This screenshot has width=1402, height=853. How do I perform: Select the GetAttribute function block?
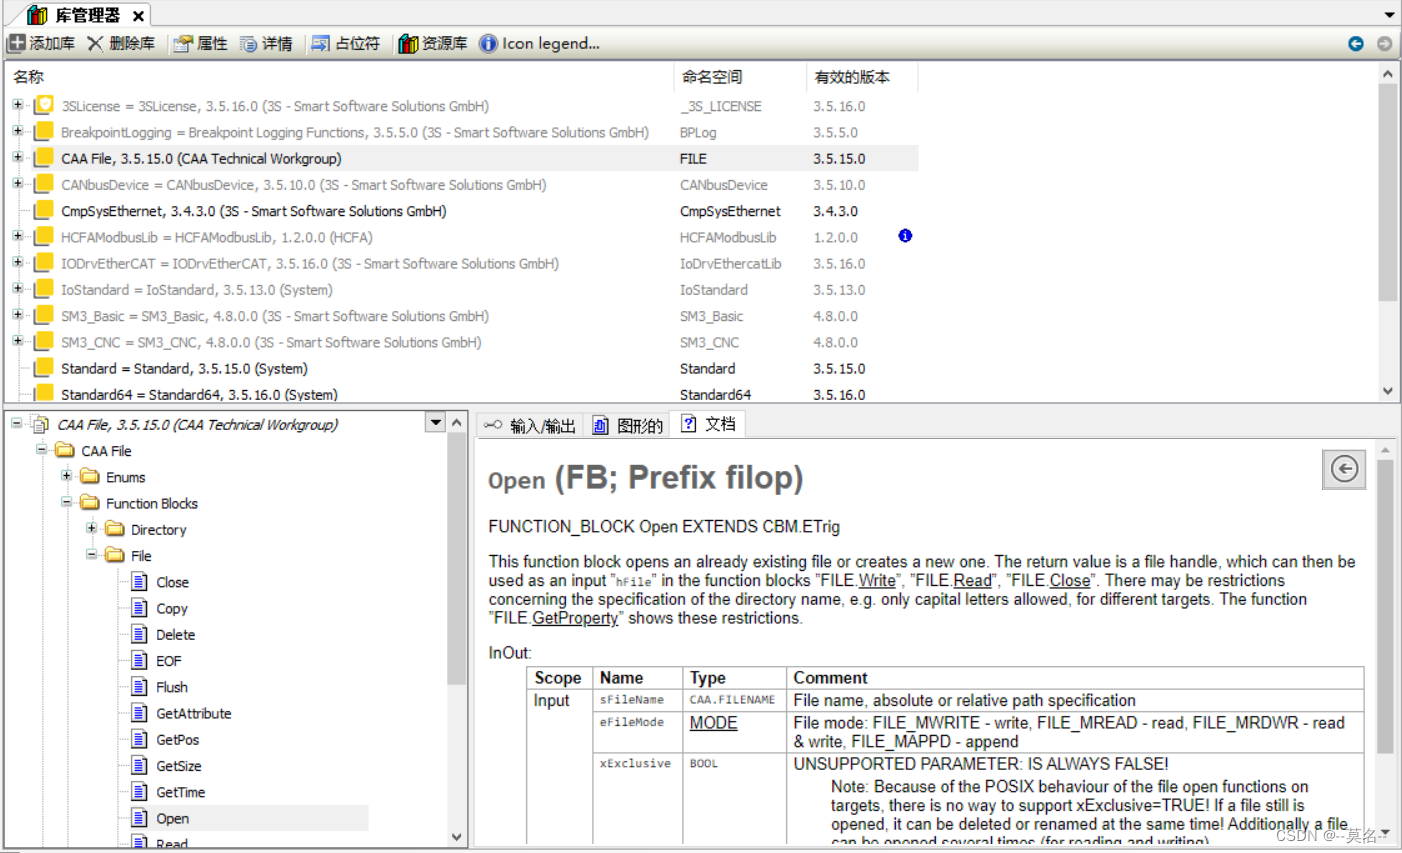pos(193,713)
